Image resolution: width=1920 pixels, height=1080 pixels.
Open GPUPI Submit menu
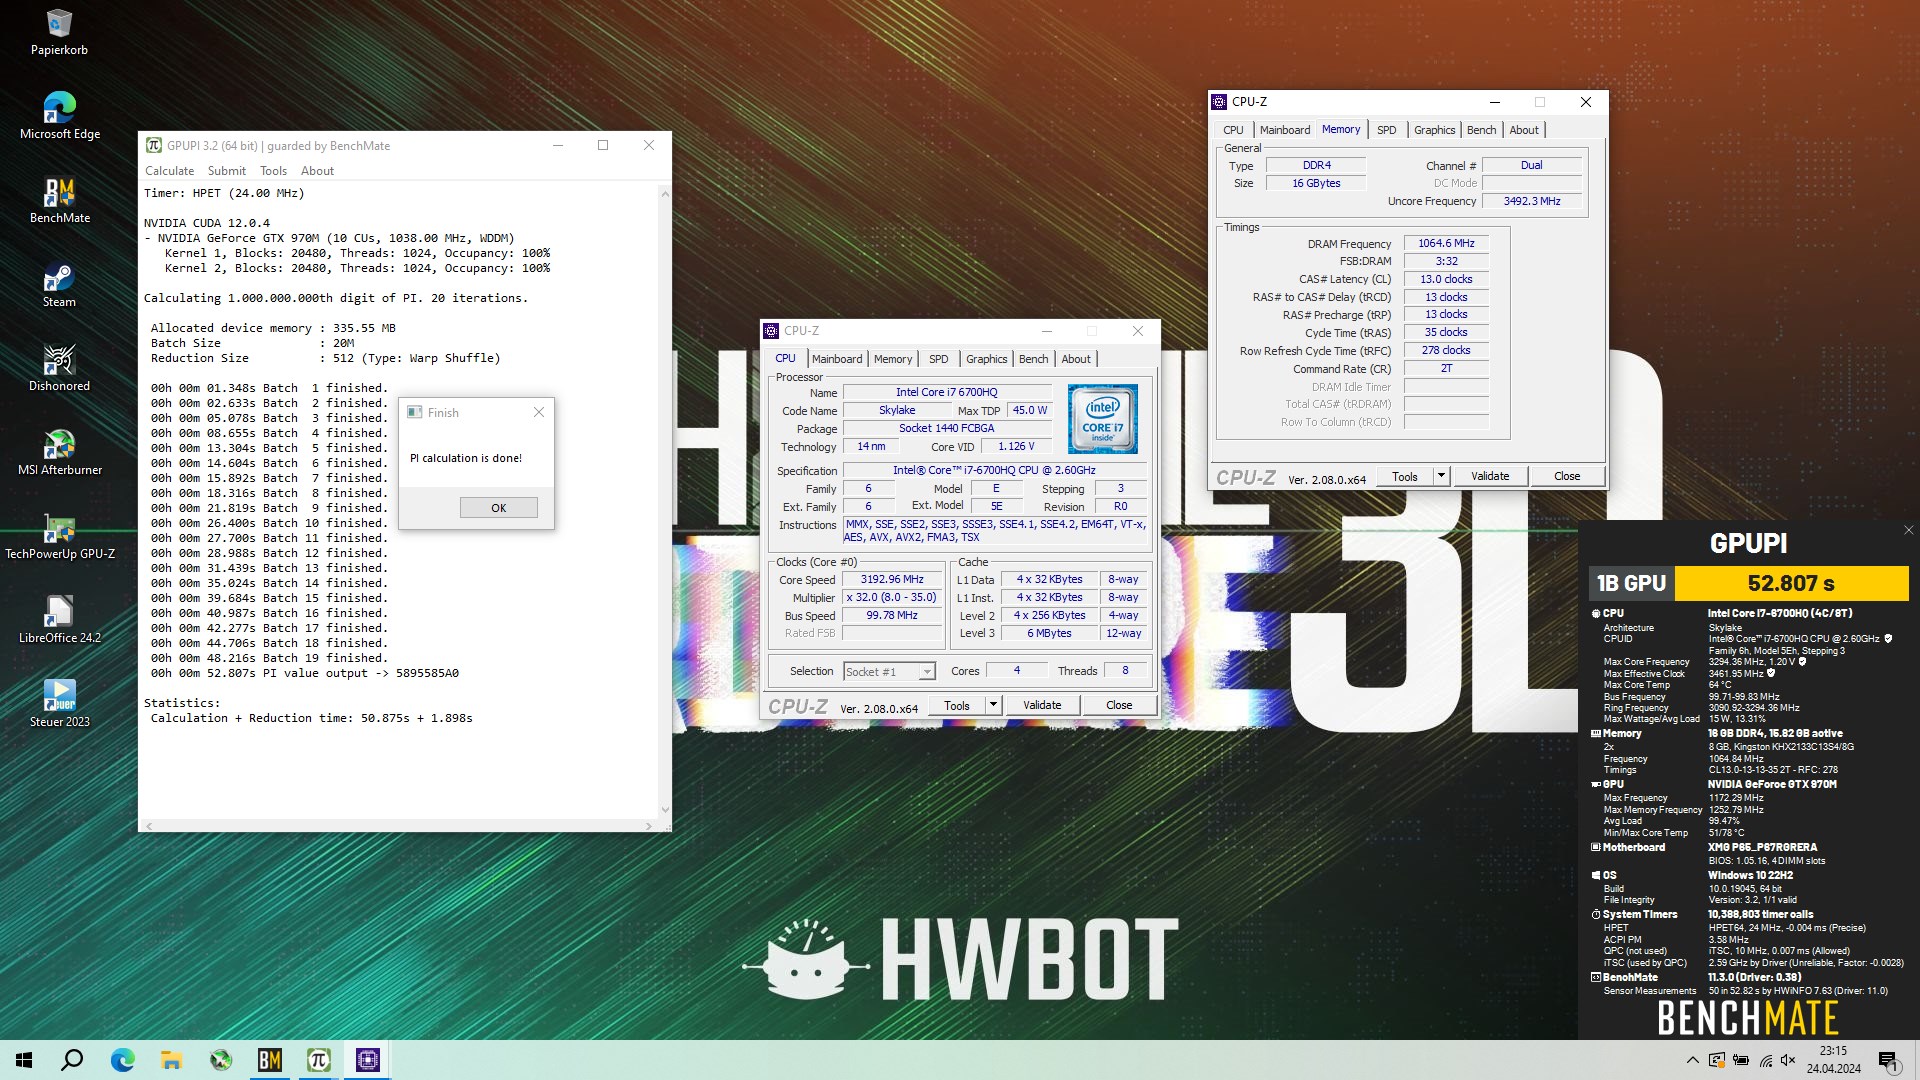(226, 171)
